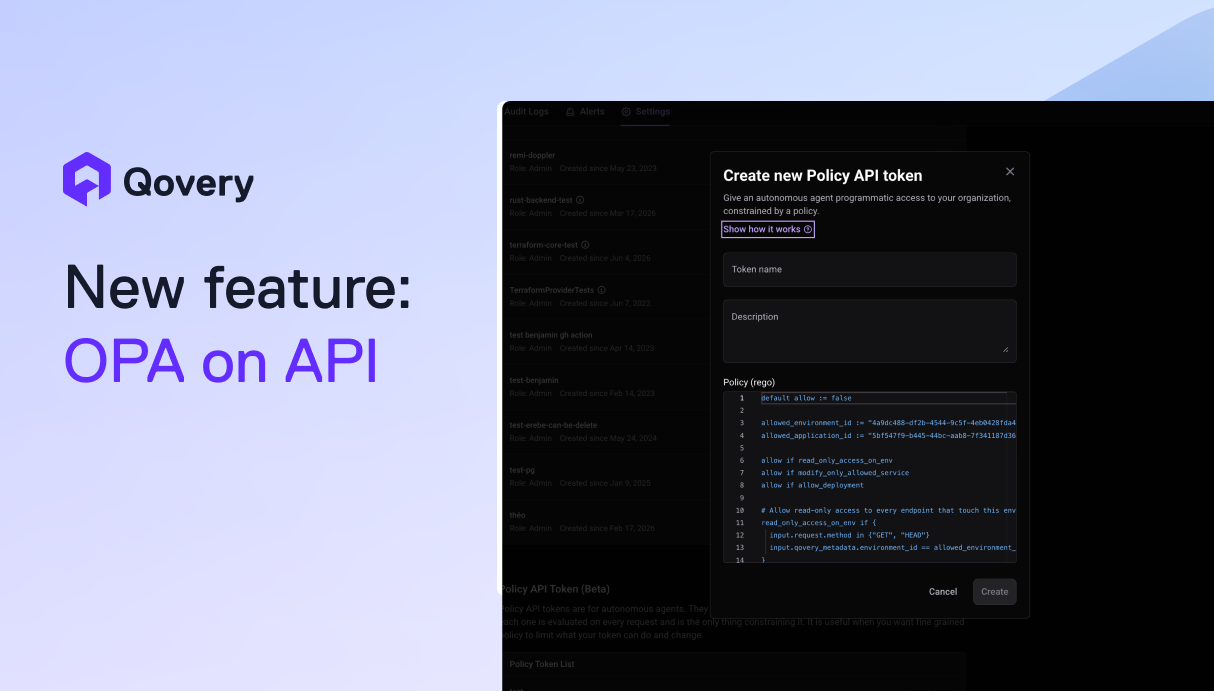Click the 'Policy API Token (Beta)' heading

point(555,589)
